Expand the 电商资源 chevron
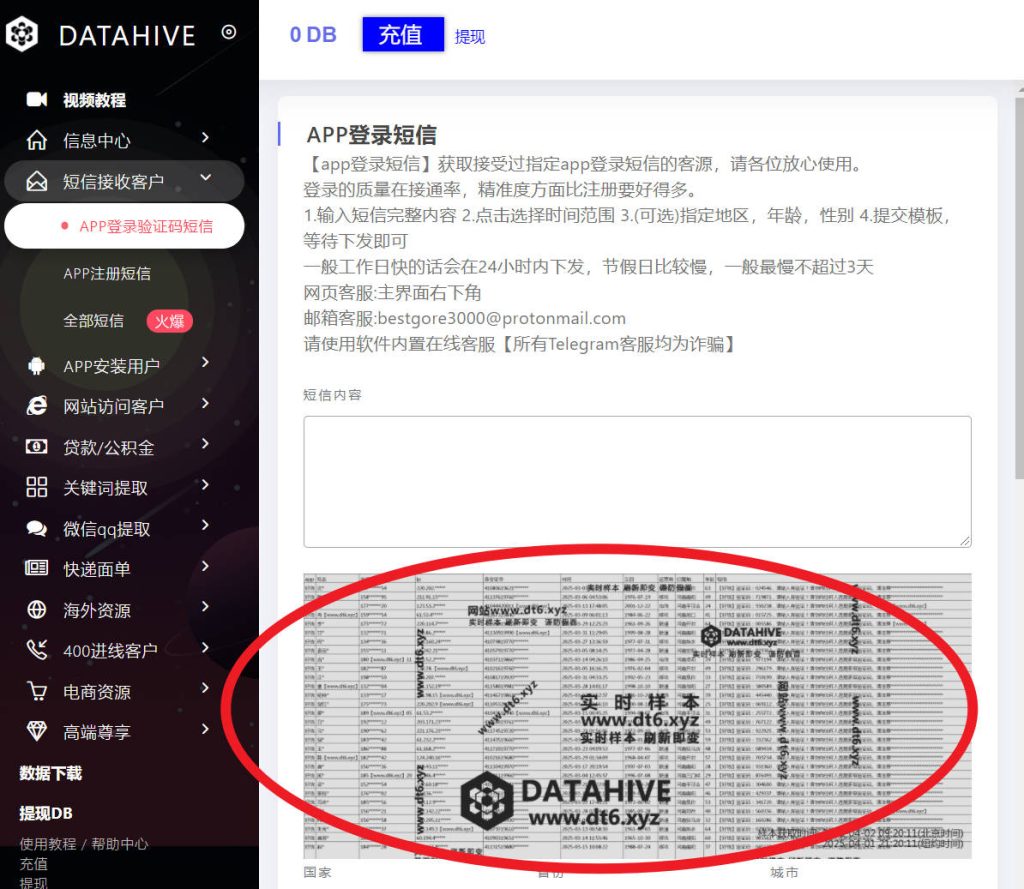This screenshot has height=889, width=1024. pos(205,688)
